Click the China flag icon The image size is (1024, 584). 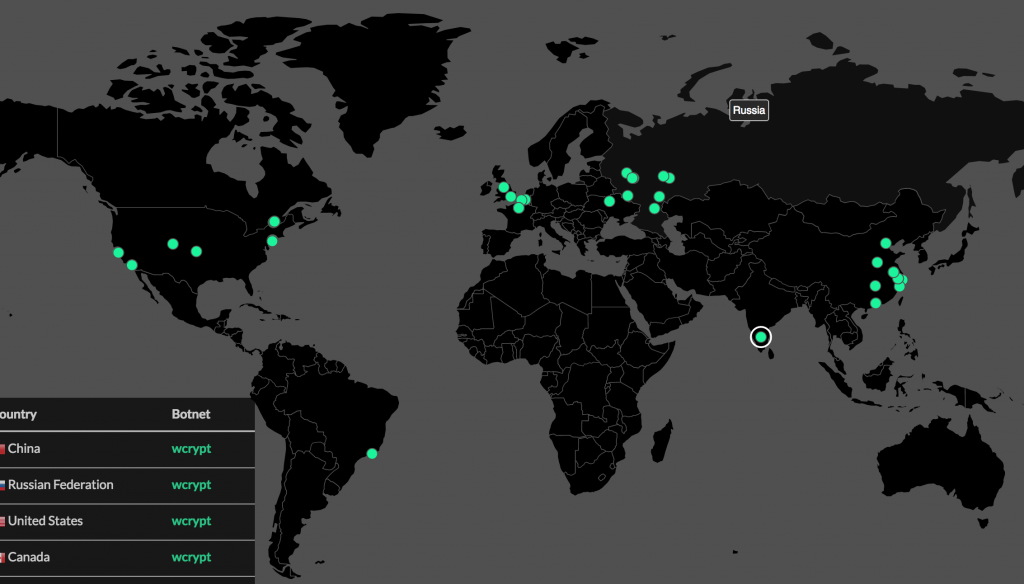coord(3,449)
